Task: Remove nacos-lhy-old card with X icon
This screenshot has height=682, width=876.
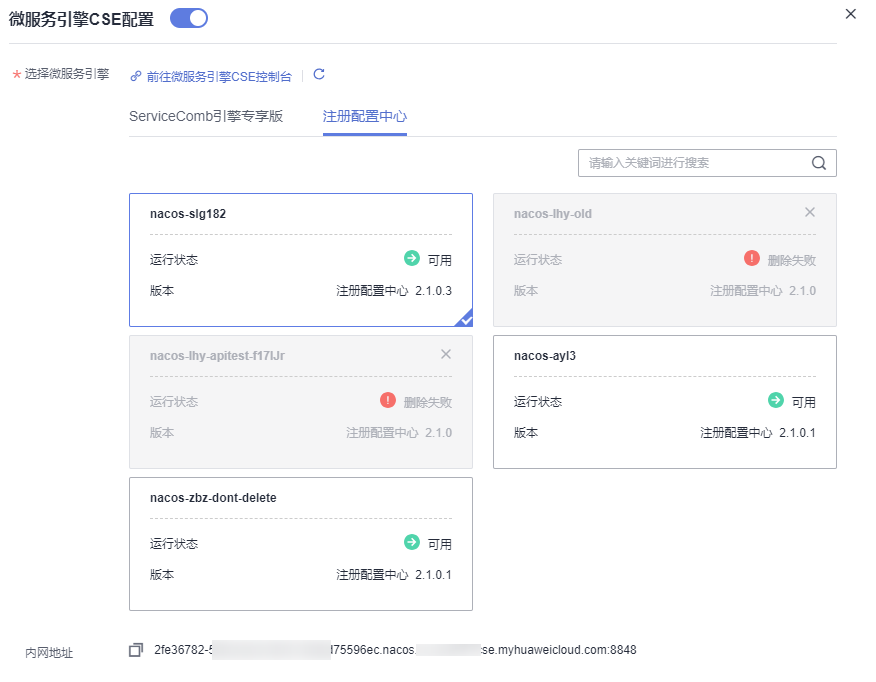Action: click(810, 212)
